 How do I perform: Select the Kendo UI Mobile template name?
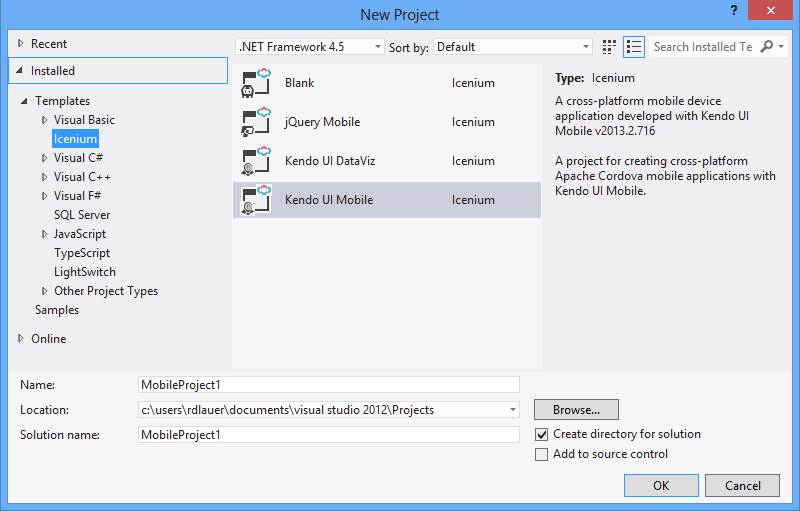(329, 200)
